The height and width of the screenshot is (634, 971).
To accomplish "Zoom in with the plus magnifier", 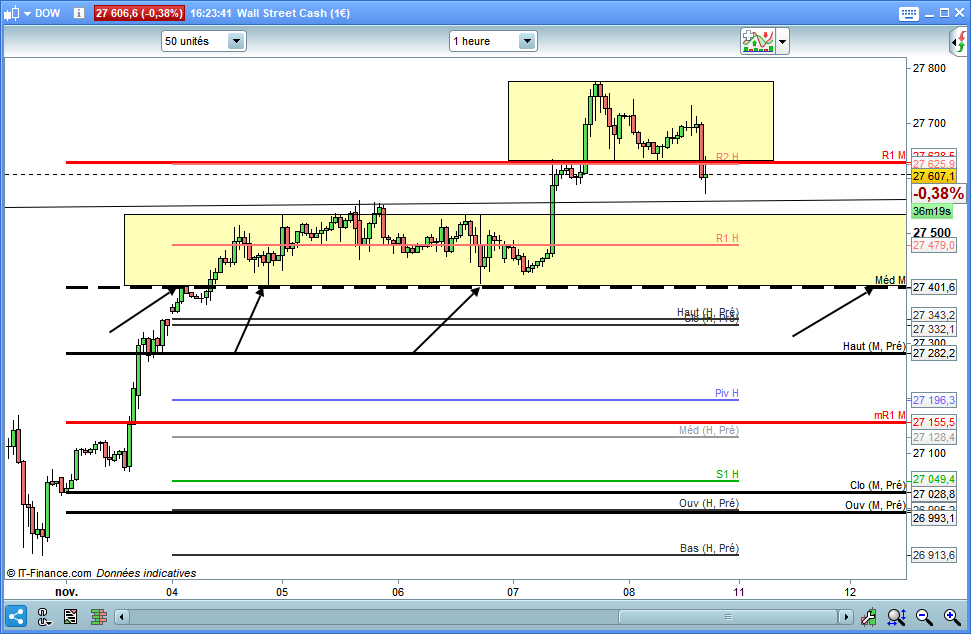I will click(x=952, y=617).
